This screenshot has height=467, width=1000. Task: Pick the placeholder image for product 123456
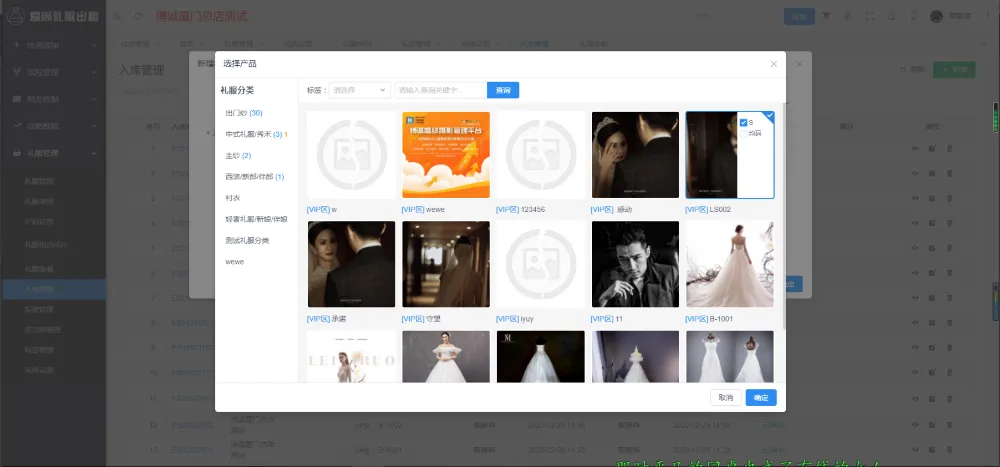(540, 155)
